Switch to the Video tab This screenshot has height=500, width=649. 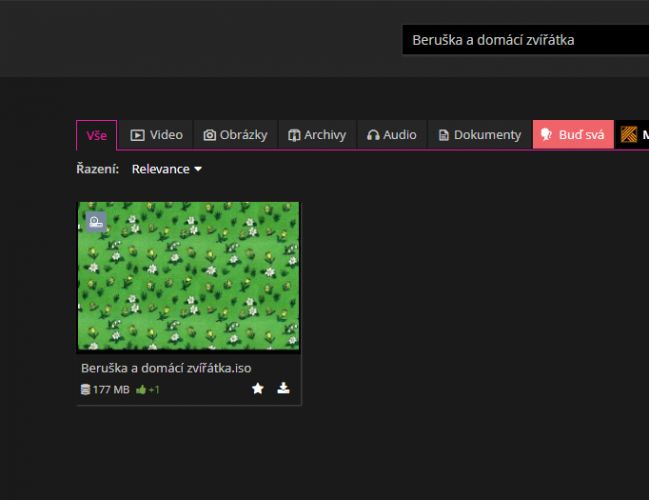[156, 135]
